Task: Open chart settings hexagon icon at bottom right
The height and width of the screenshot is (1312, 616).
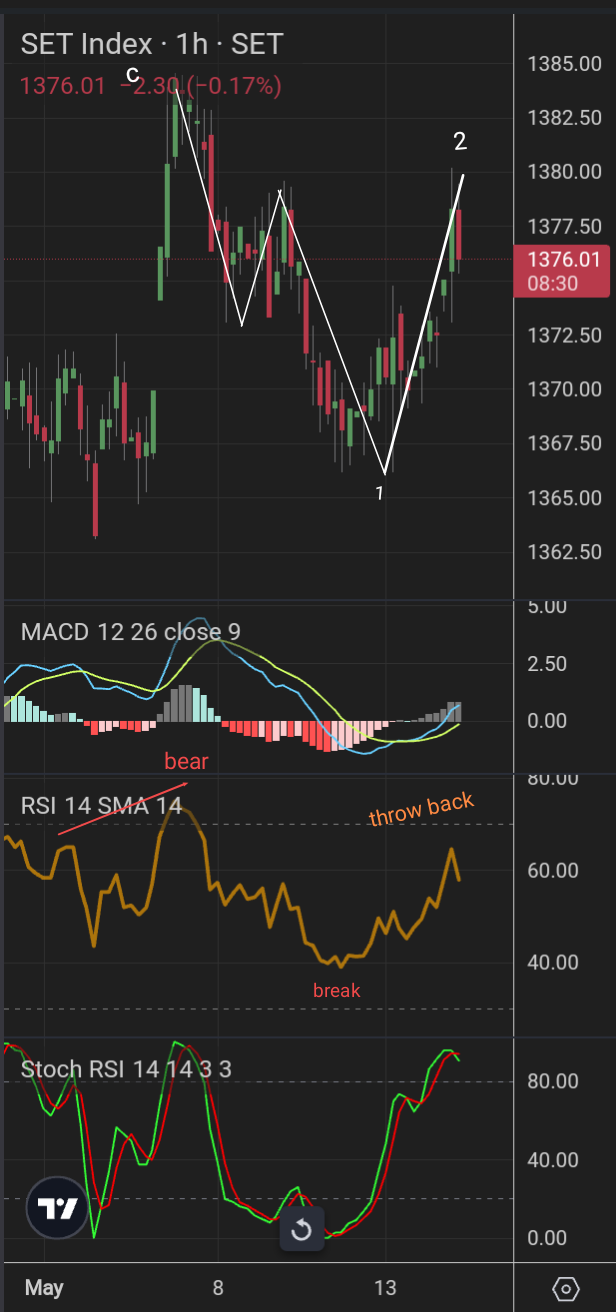Action: pos(565,1288)
